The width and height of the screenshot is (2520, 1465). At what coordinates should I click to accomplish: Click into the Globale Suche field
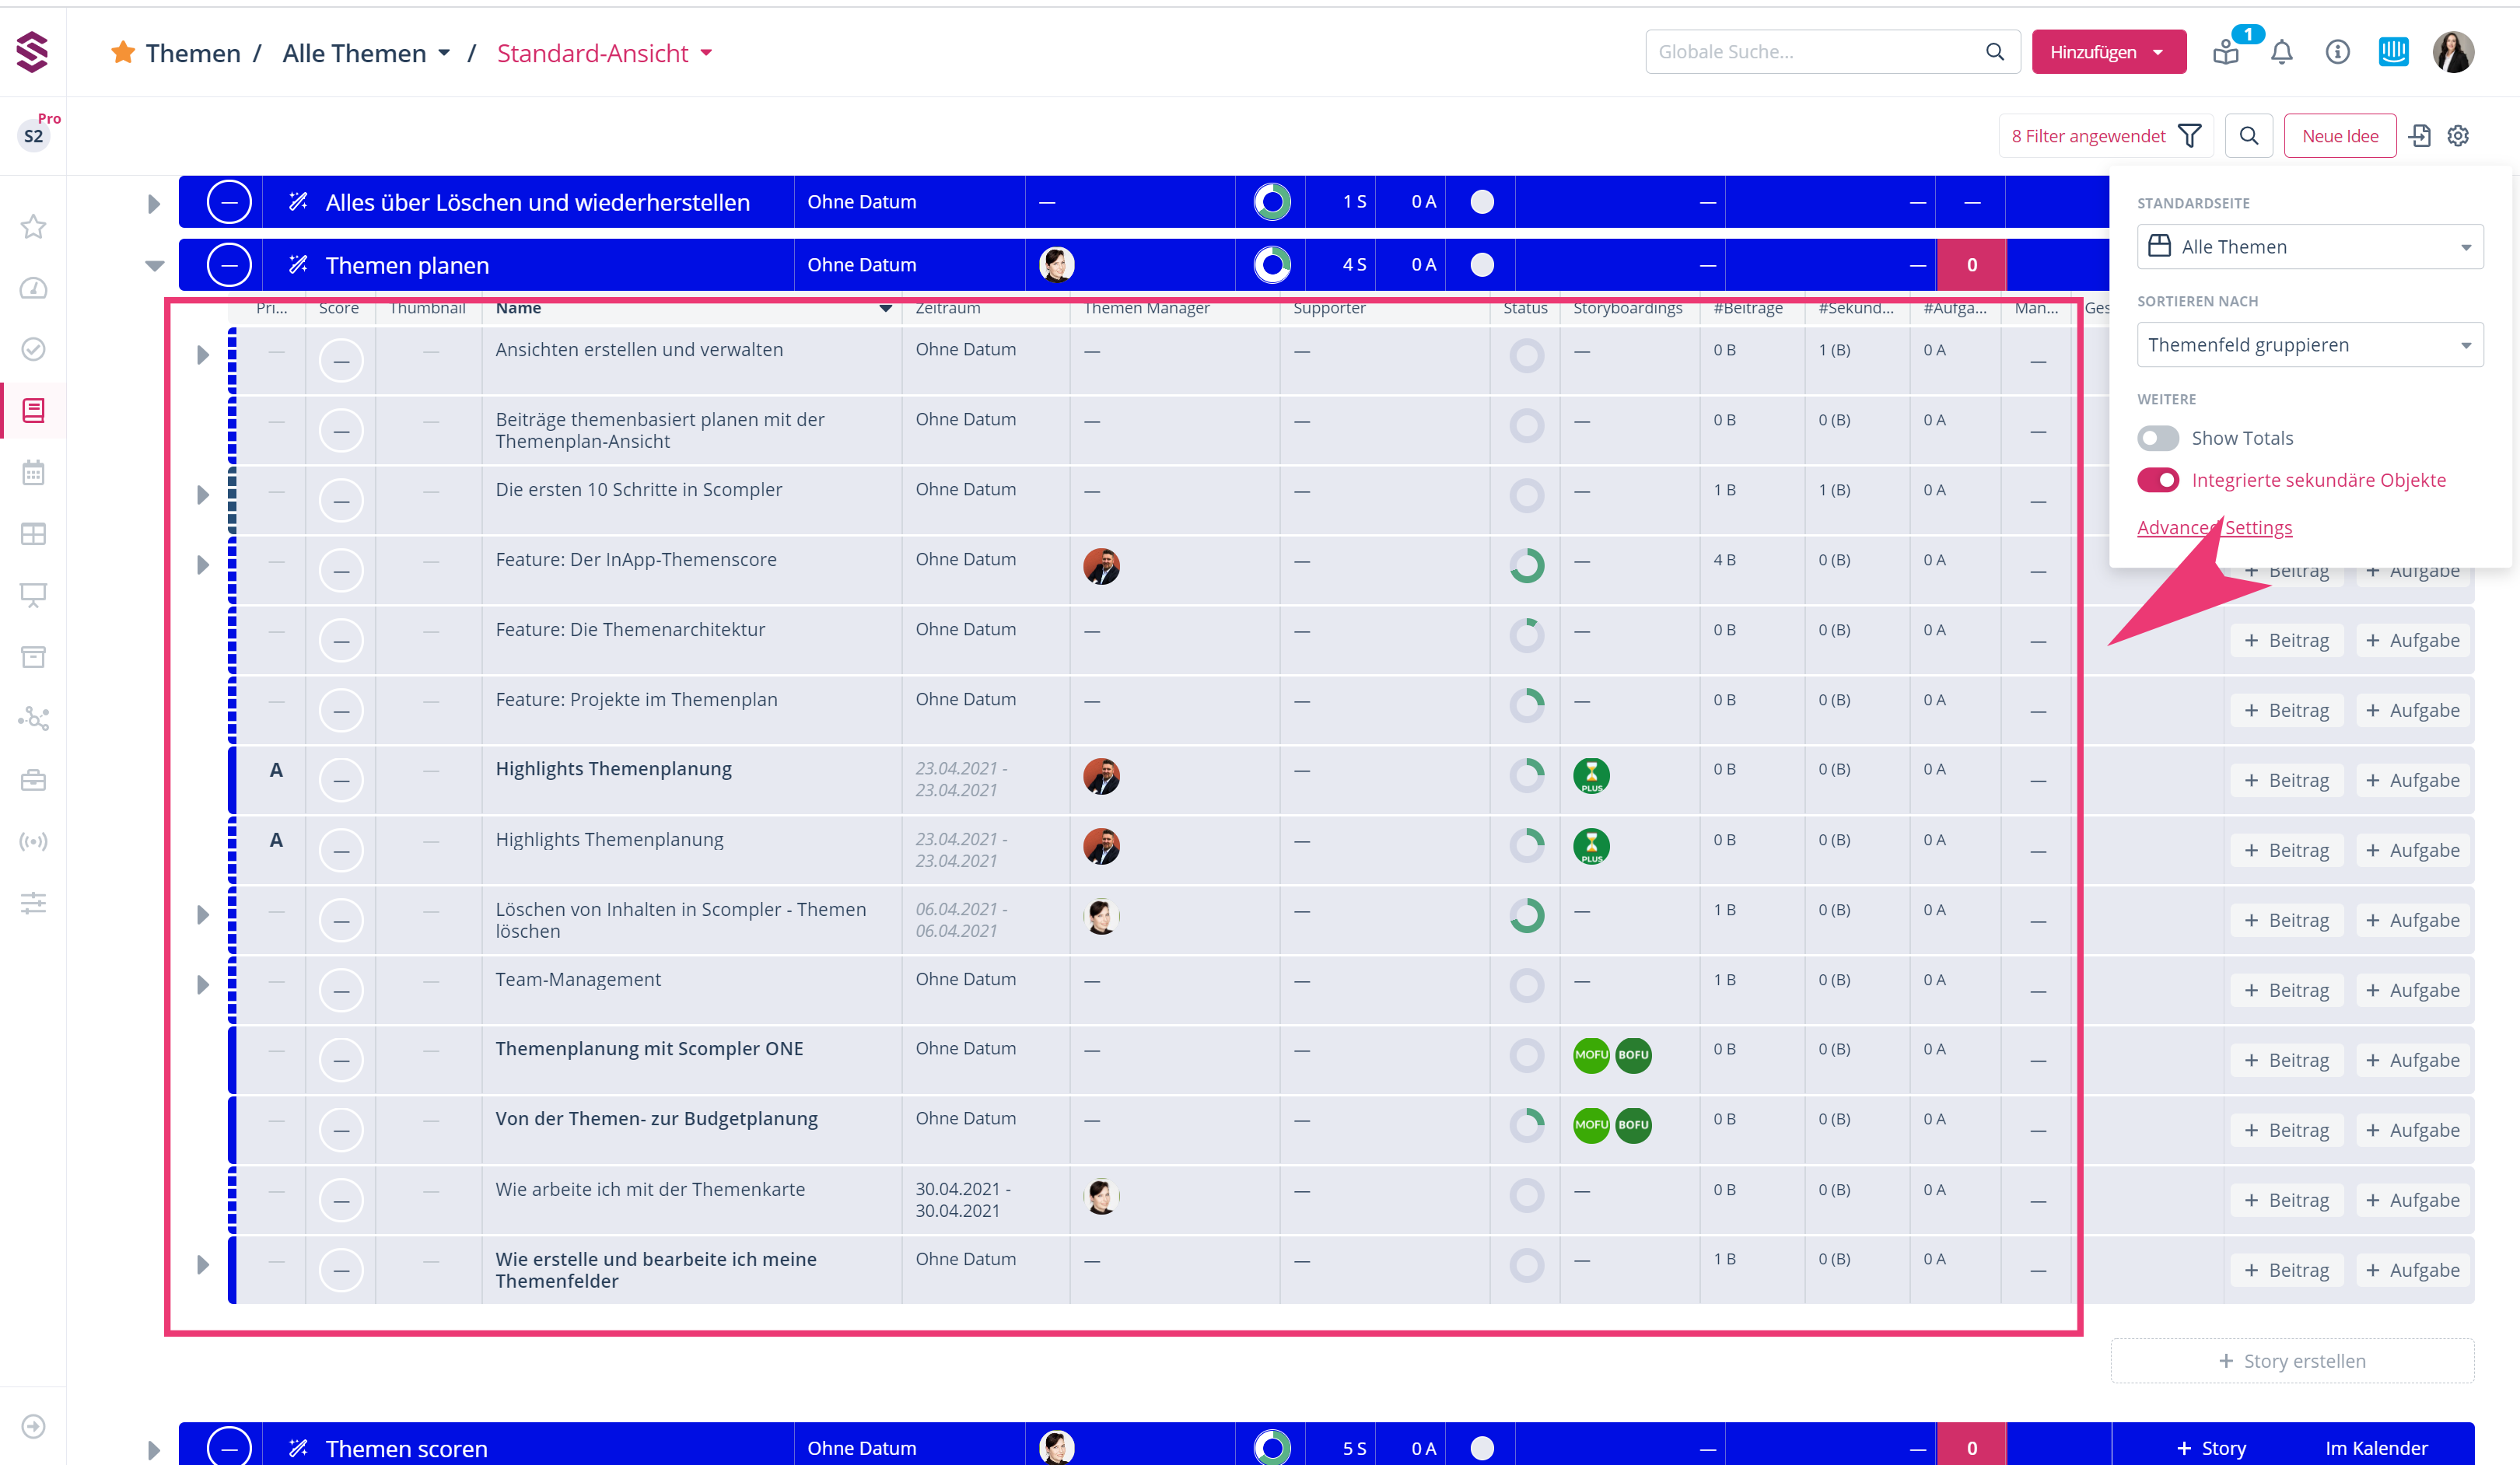1815,52
